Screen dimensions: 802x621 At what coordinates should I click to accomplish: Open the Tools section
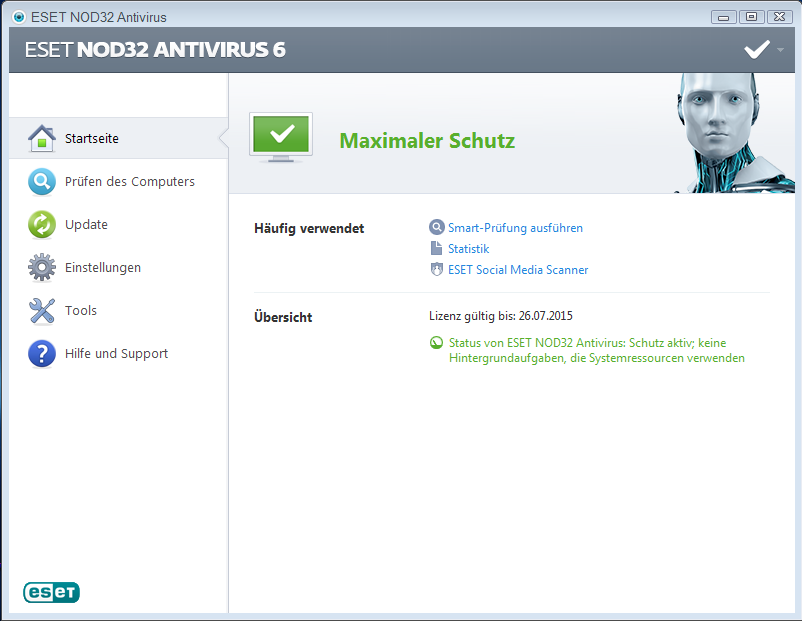(x=119, y=310)
